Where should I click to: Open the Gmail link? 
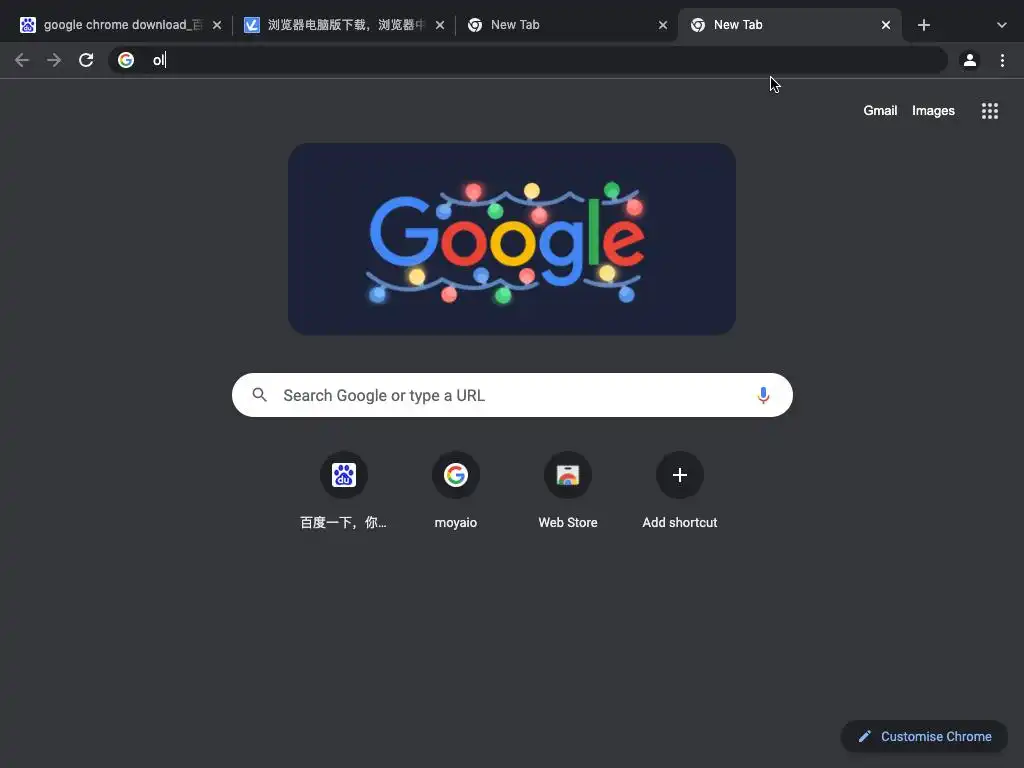pyautogui.click(x=880, y=111)
